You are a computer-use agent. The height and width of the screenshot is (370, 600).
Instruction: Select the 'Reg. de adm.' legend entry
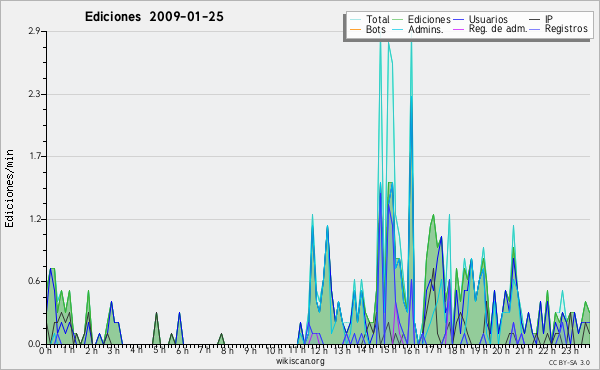click(x=498, y=29)
